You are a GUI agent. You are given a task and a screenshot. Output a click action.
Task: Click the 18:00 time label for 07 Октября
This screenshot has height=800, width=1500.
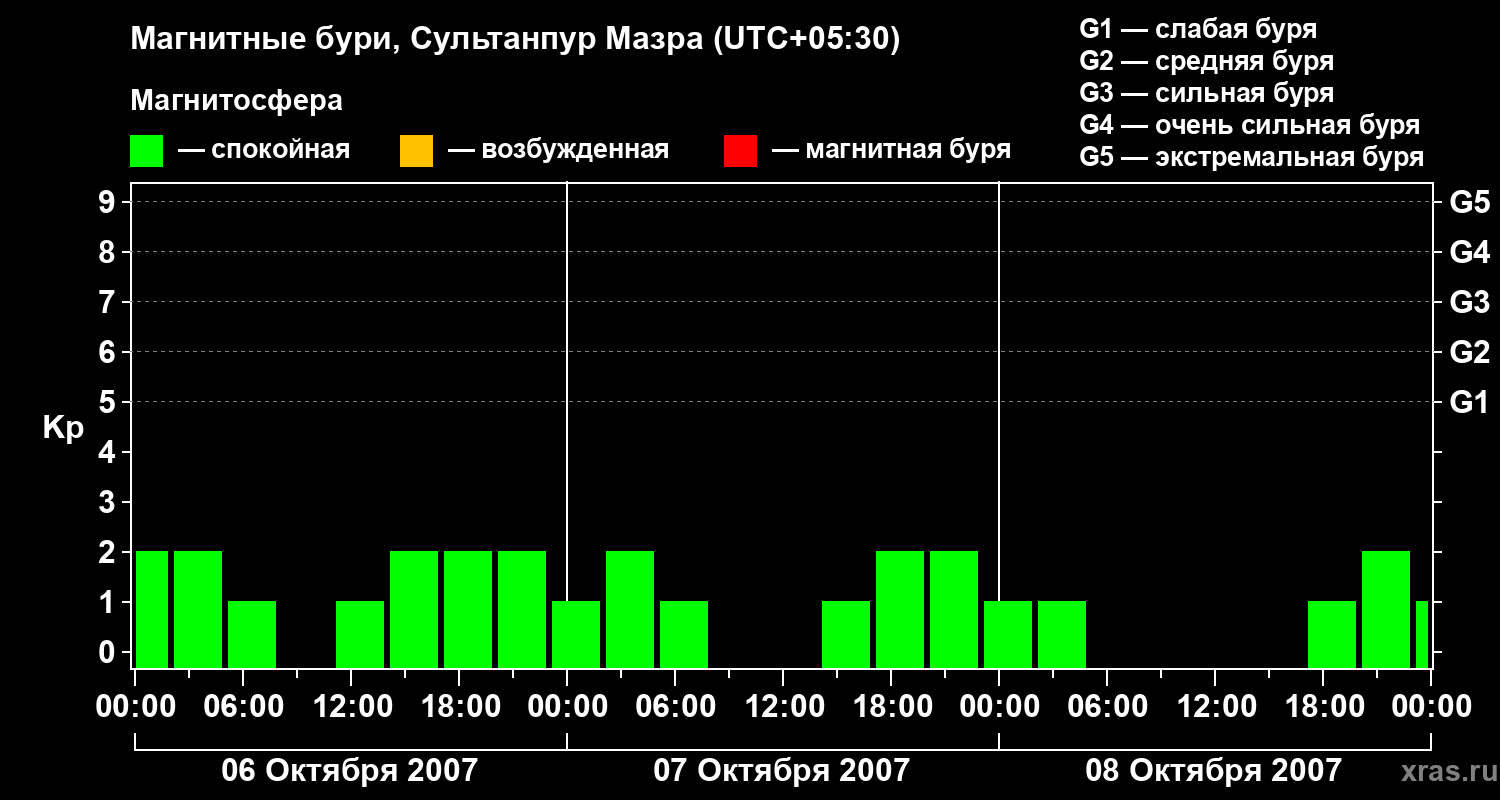(x=891, y=707)
